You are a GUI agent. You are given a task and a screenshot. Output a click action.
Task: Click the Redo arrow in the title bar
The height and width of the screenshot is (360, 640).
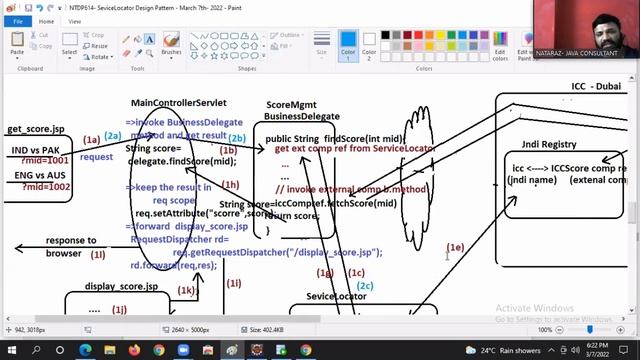click(x=50, y=8)
